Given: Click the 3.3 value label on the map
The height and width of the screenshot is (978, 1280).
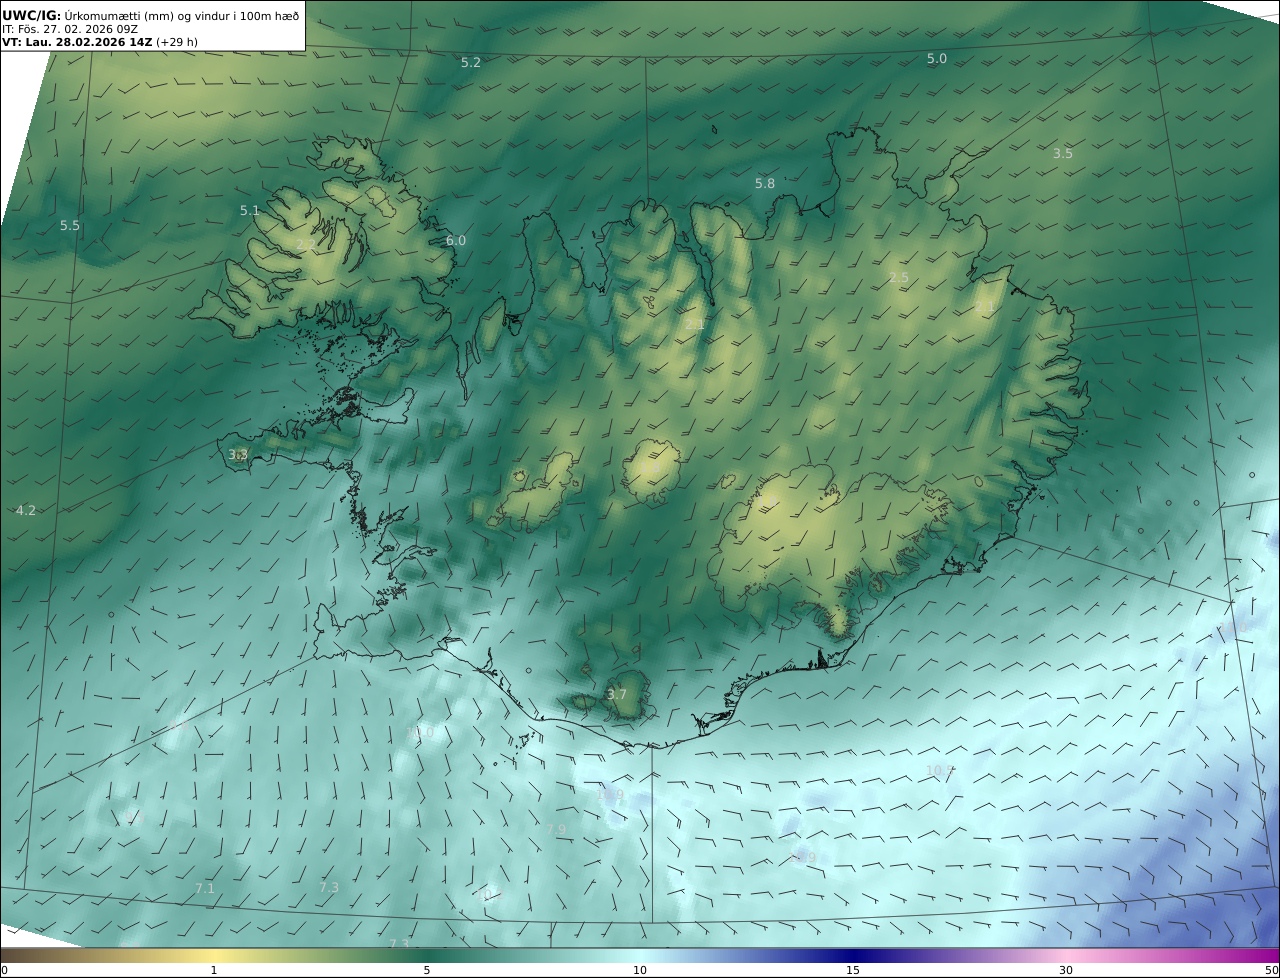Looking at the screenshot, I should click(x=238, y=454).
